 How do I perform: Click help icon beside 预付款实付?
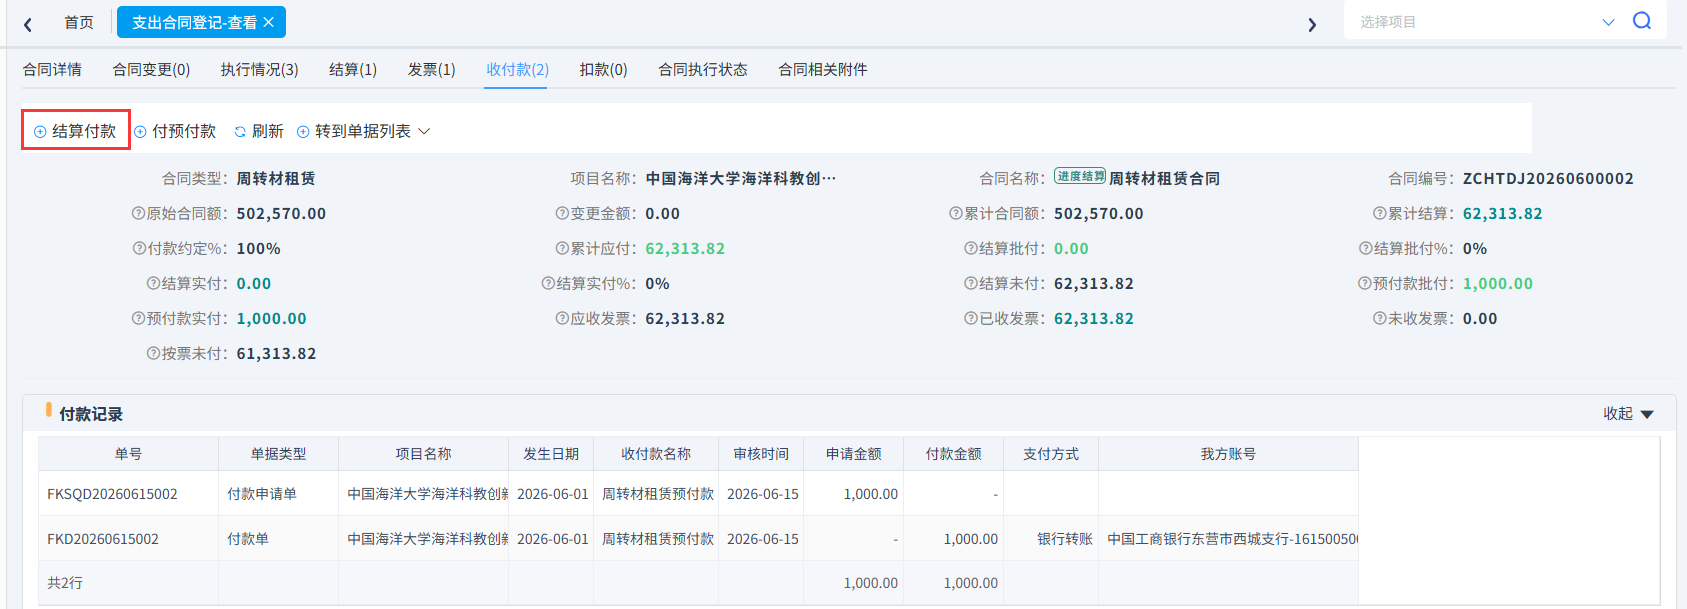coord(138,319)
